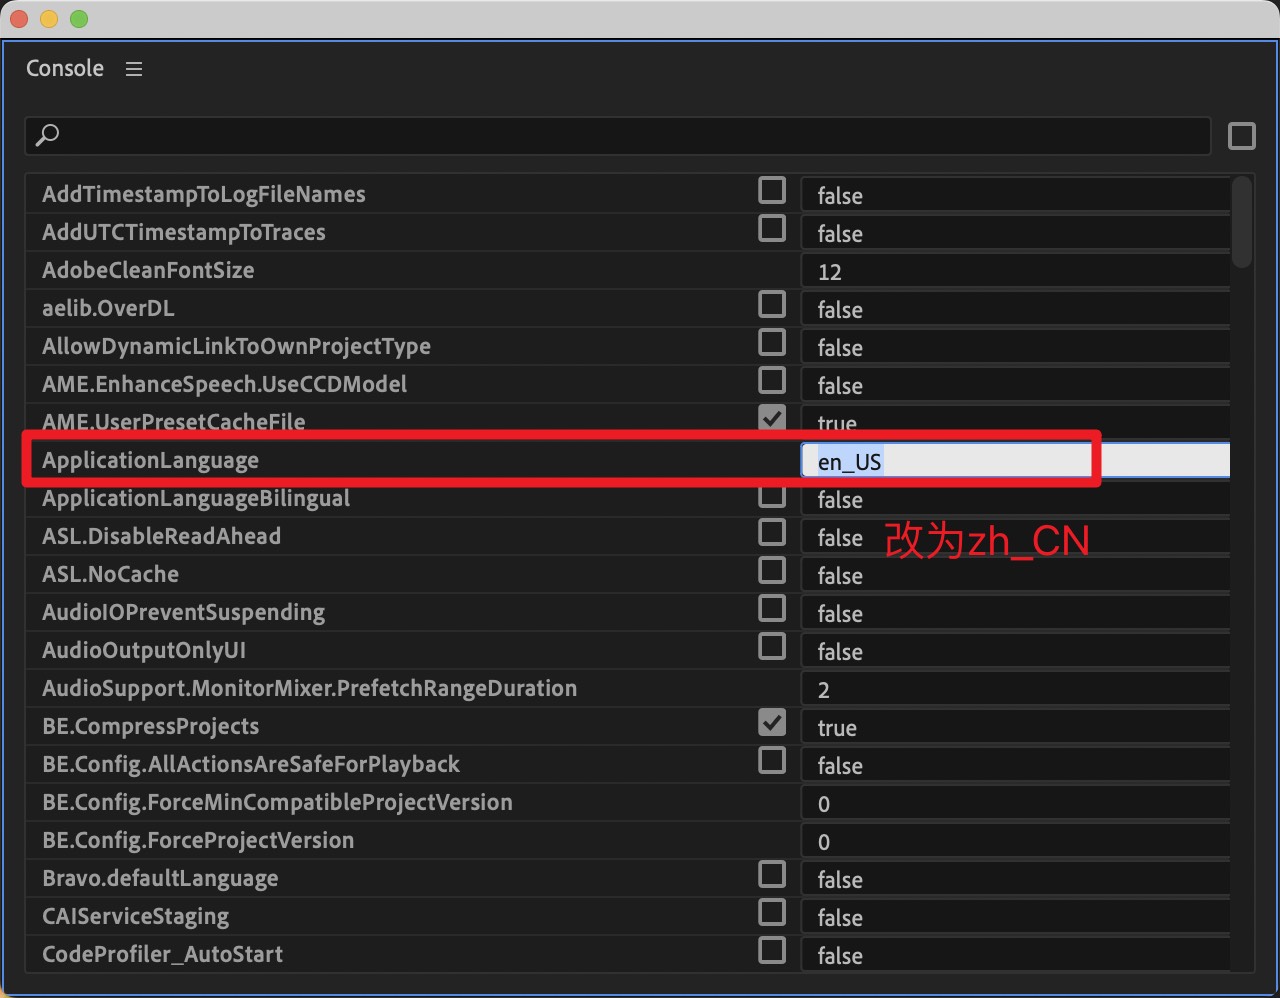Select the AddTimestampToLogFileNames label

point(204,194)
